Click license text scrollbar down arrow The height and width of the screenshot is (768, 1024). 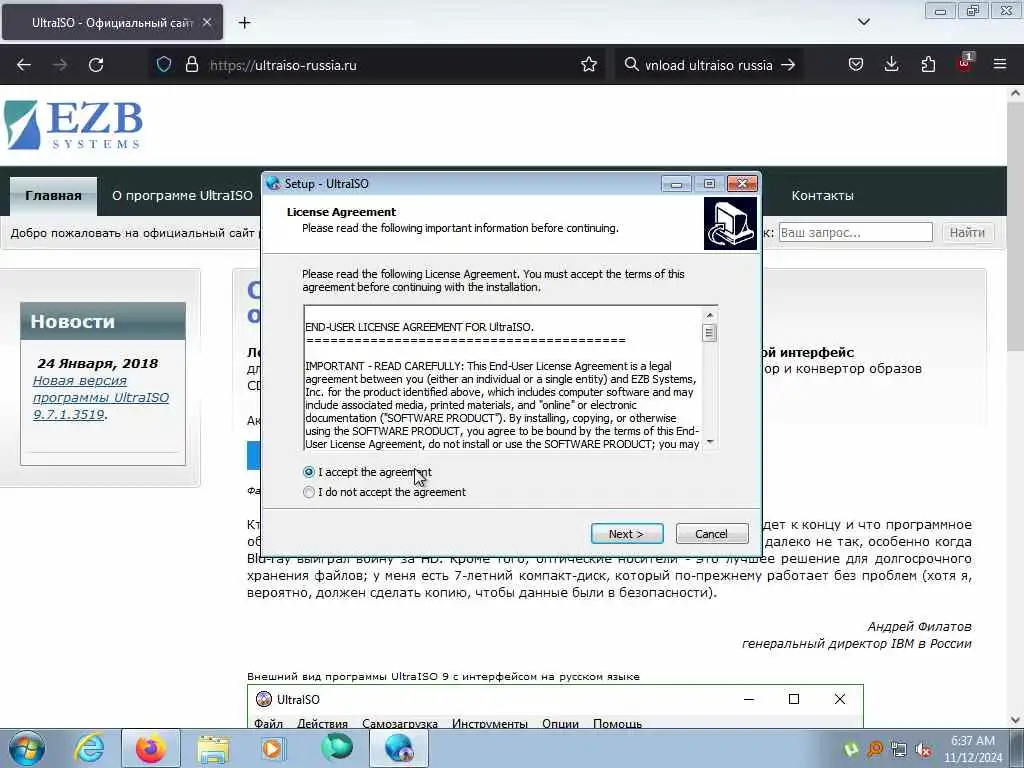(x=709, y=442)
